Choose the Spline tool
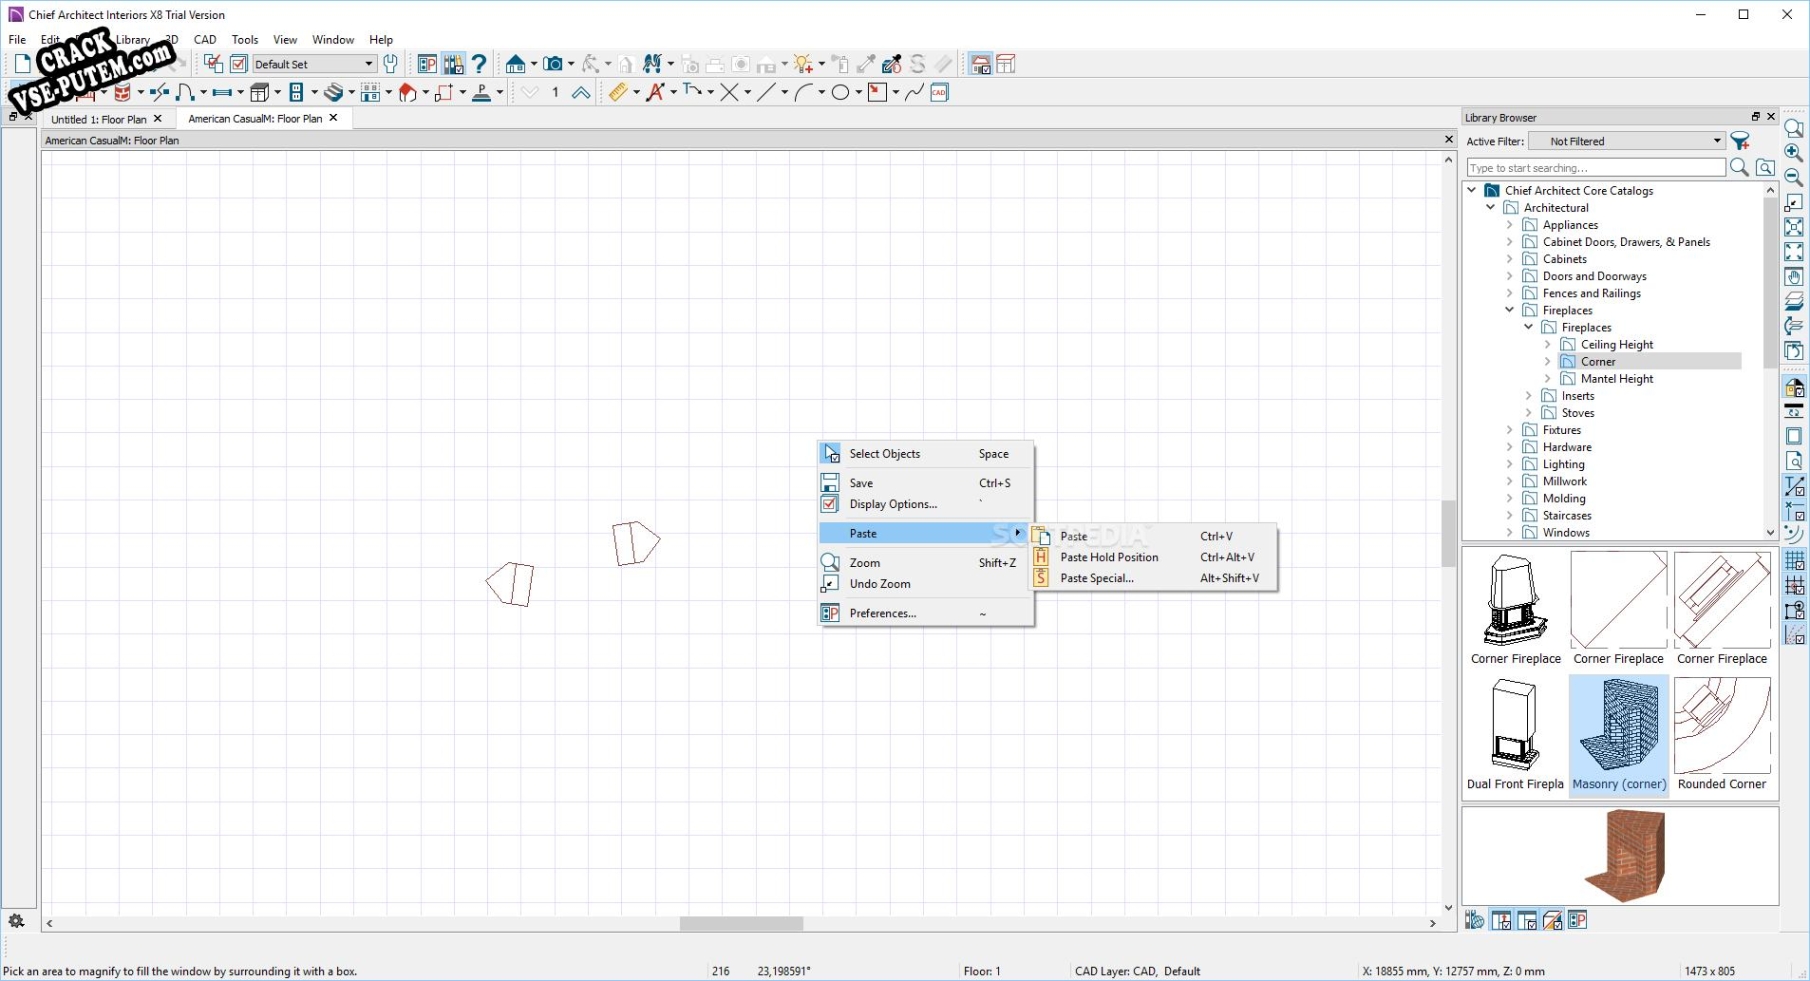Viewport: 1810px width, 981px height. point(915,92)
